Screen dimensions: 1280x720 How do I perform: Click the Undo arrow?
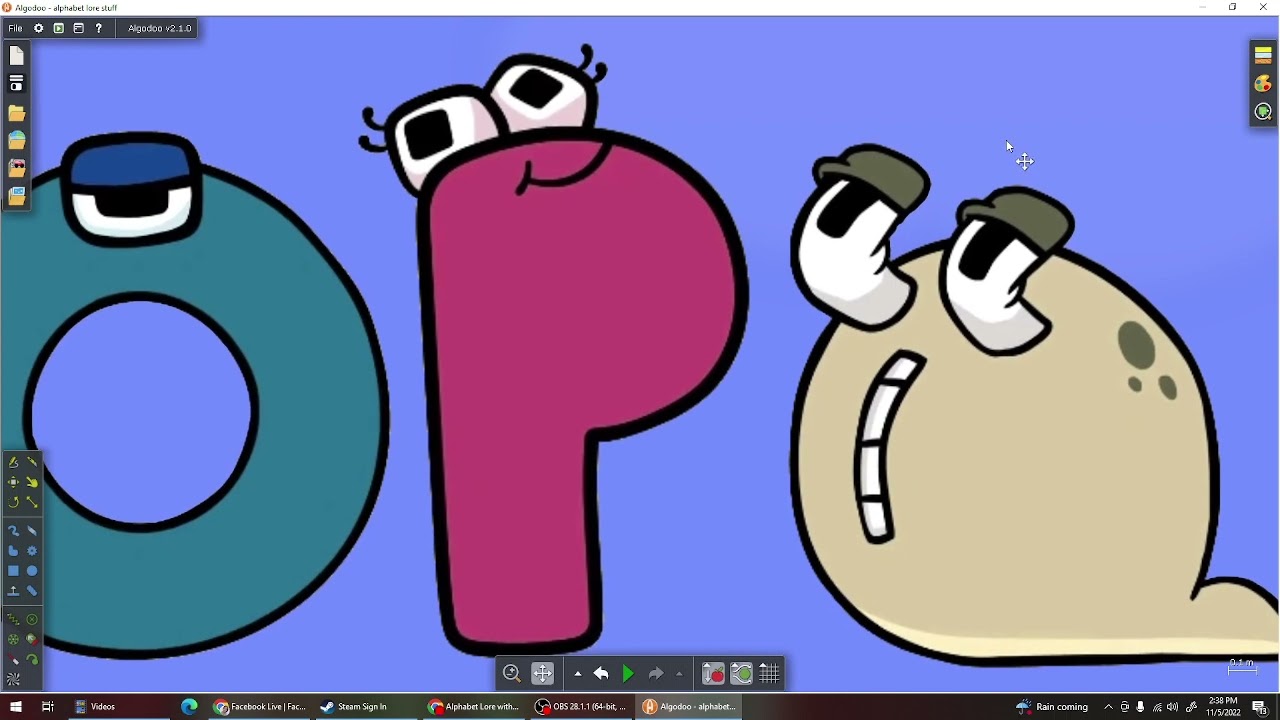pos(601,673)
